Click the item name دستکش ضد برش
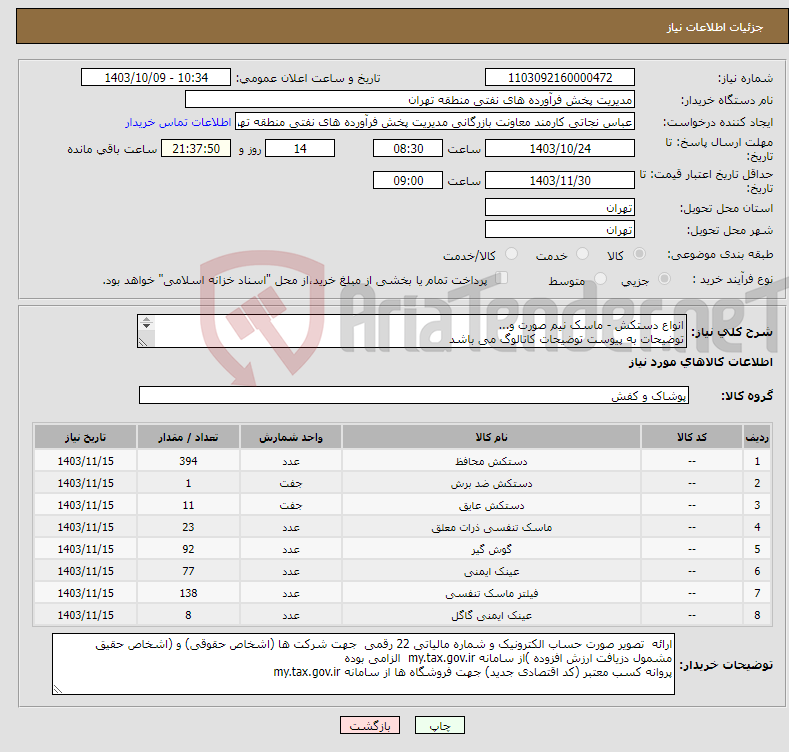This screenshot has width=789, height=752. coord(491,483)
